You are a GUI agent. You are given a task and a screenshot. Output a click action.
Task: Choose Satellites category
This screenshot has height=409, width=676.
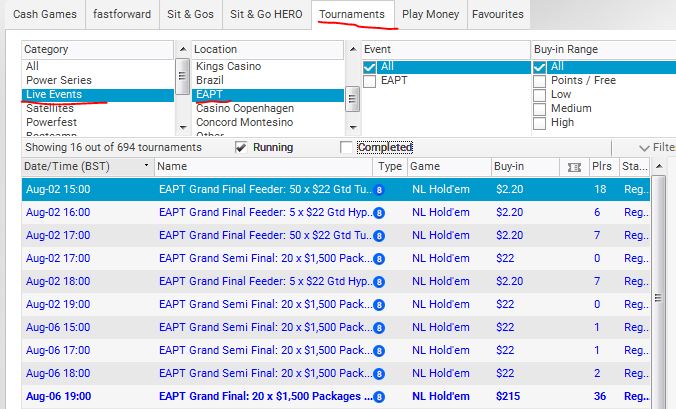pos(98,108)
